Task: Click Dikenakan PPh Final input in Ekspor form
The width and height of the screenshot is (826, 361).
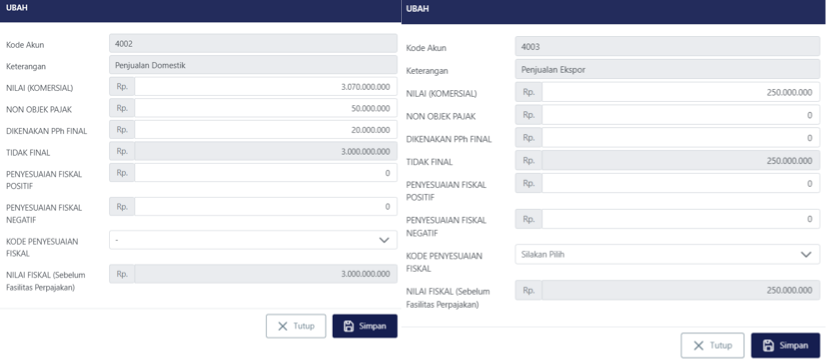Action: click(x=681, y=138)
